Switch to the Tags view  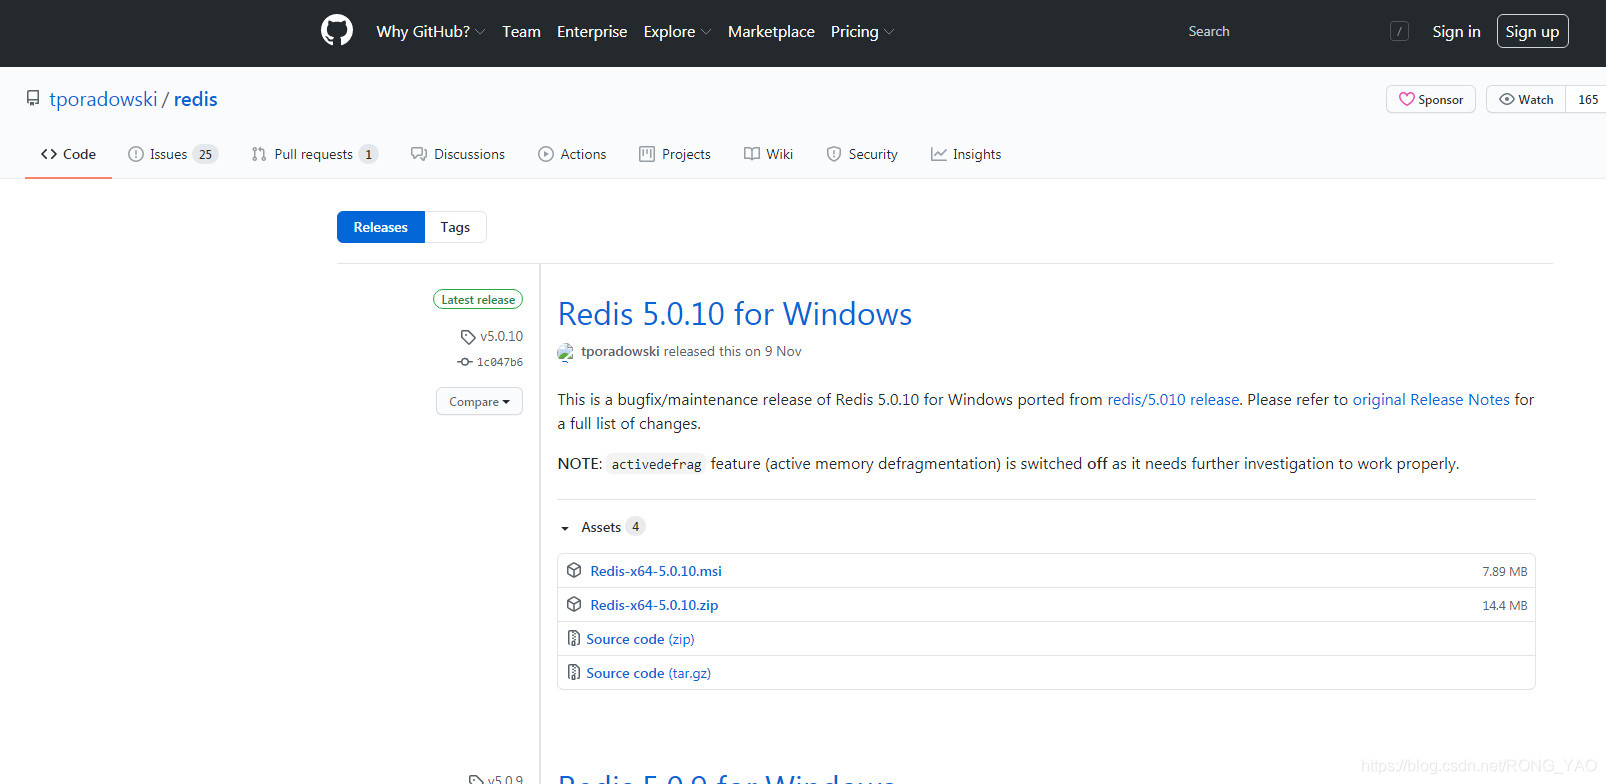coord(455,227)
